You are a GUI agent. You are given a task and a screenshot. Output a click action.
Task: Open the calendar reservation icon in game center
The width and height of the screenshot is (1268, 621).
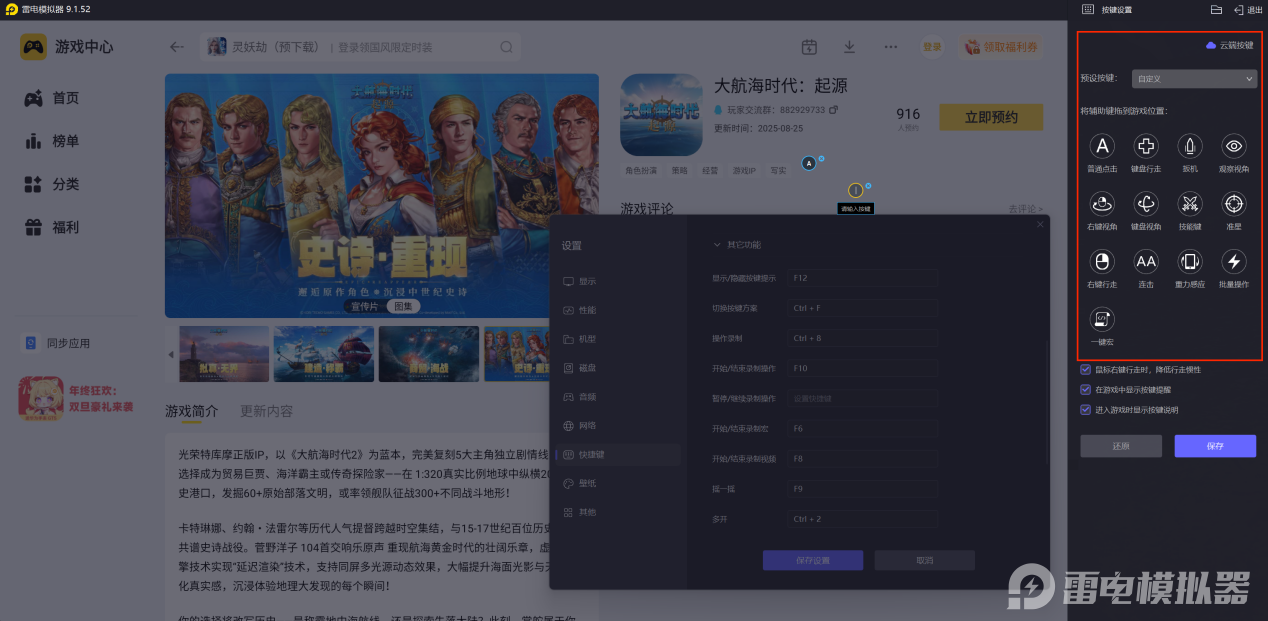pos(809,47)
